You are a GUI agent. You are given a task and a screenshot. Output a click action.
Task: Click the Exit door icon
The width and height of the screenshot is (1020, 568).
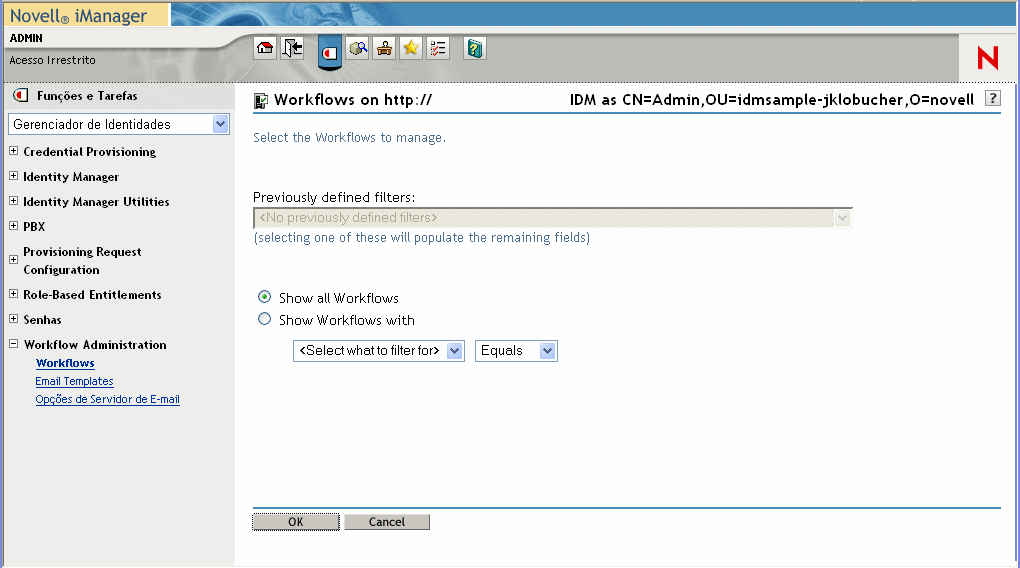(292, 48)
